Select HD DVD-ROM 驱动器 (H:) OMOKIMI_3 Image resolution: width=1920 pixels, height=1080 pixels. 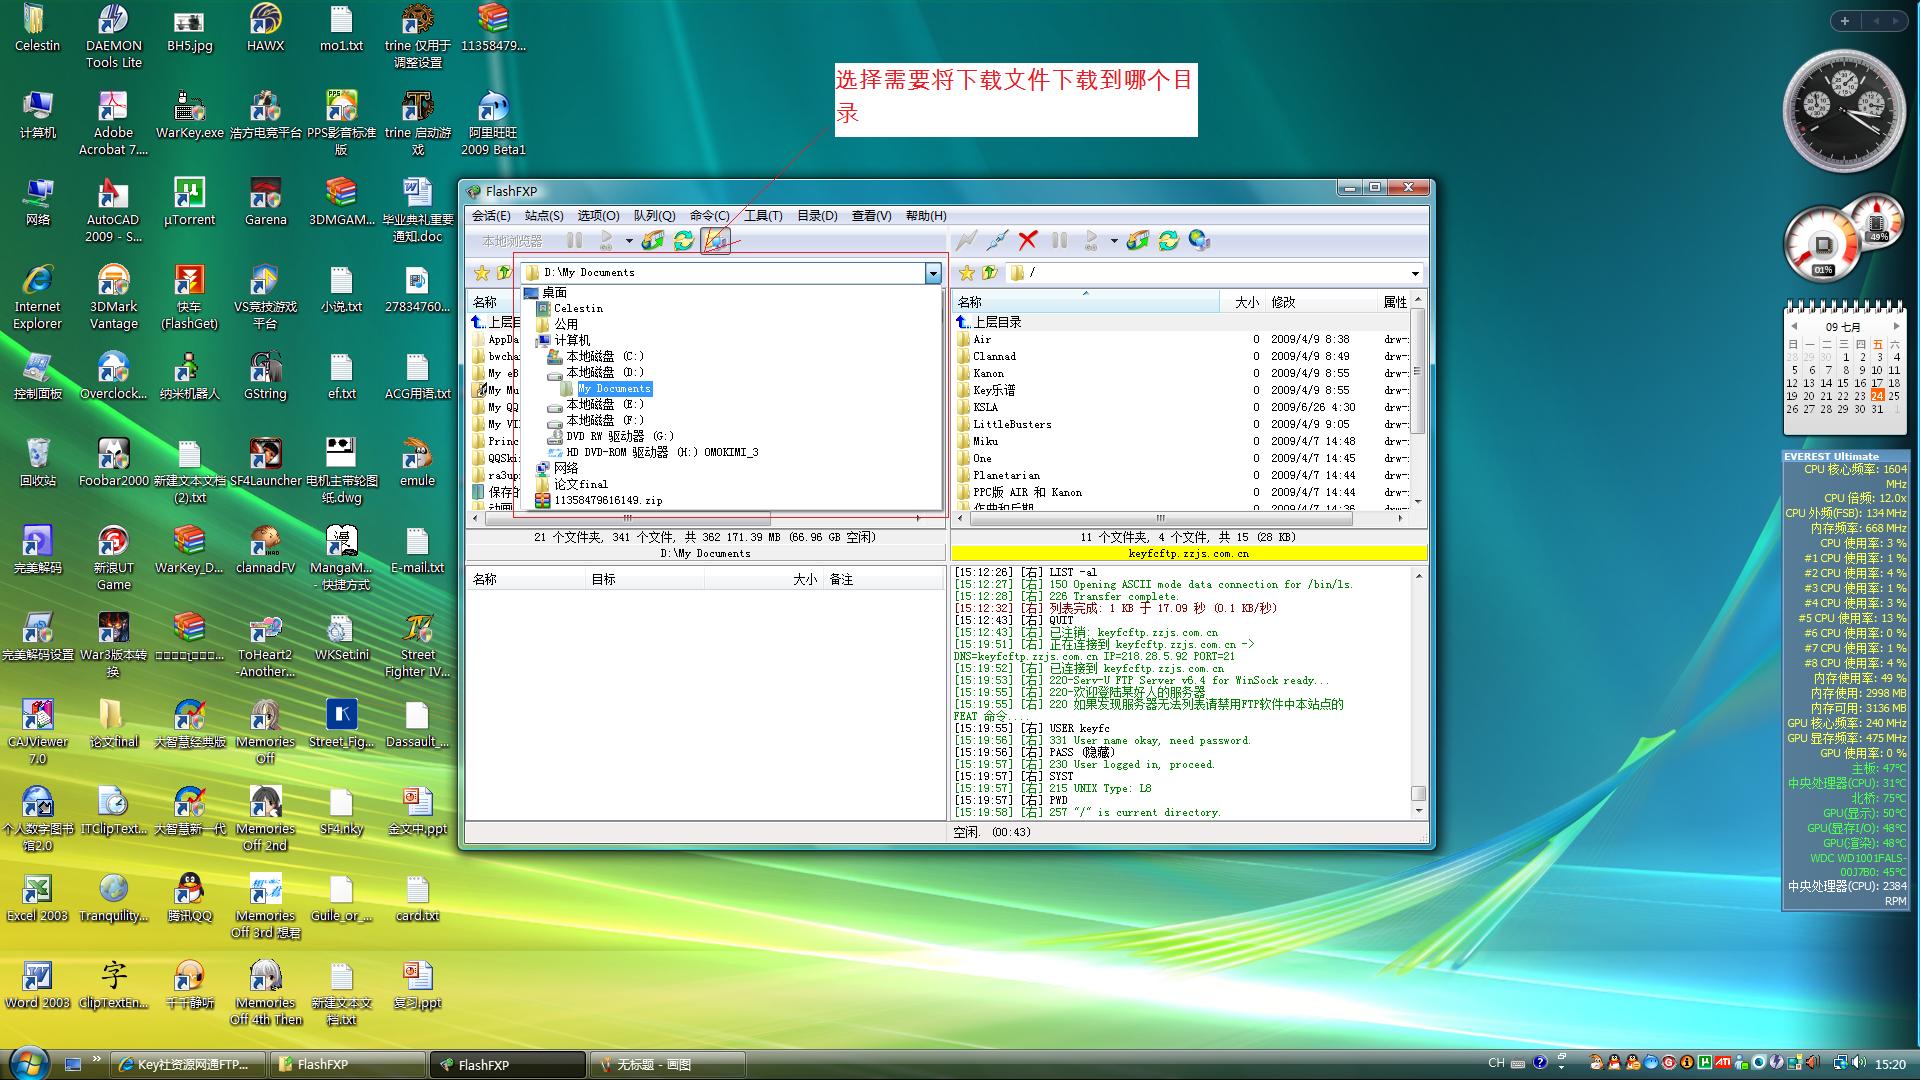pyautogui.click(x=662, y=453)
